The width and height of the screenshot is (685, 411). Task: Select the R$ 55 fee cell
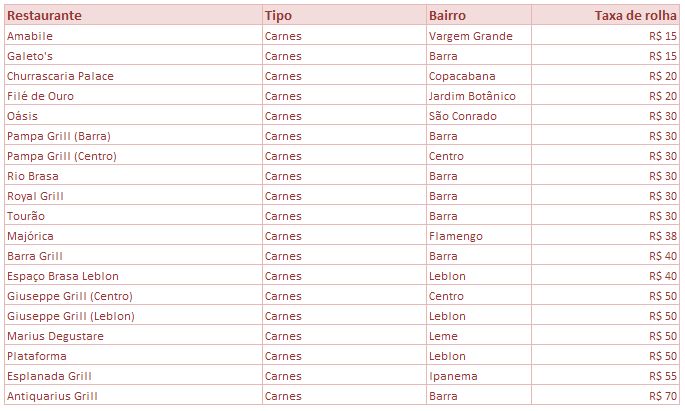coord(605,376)
